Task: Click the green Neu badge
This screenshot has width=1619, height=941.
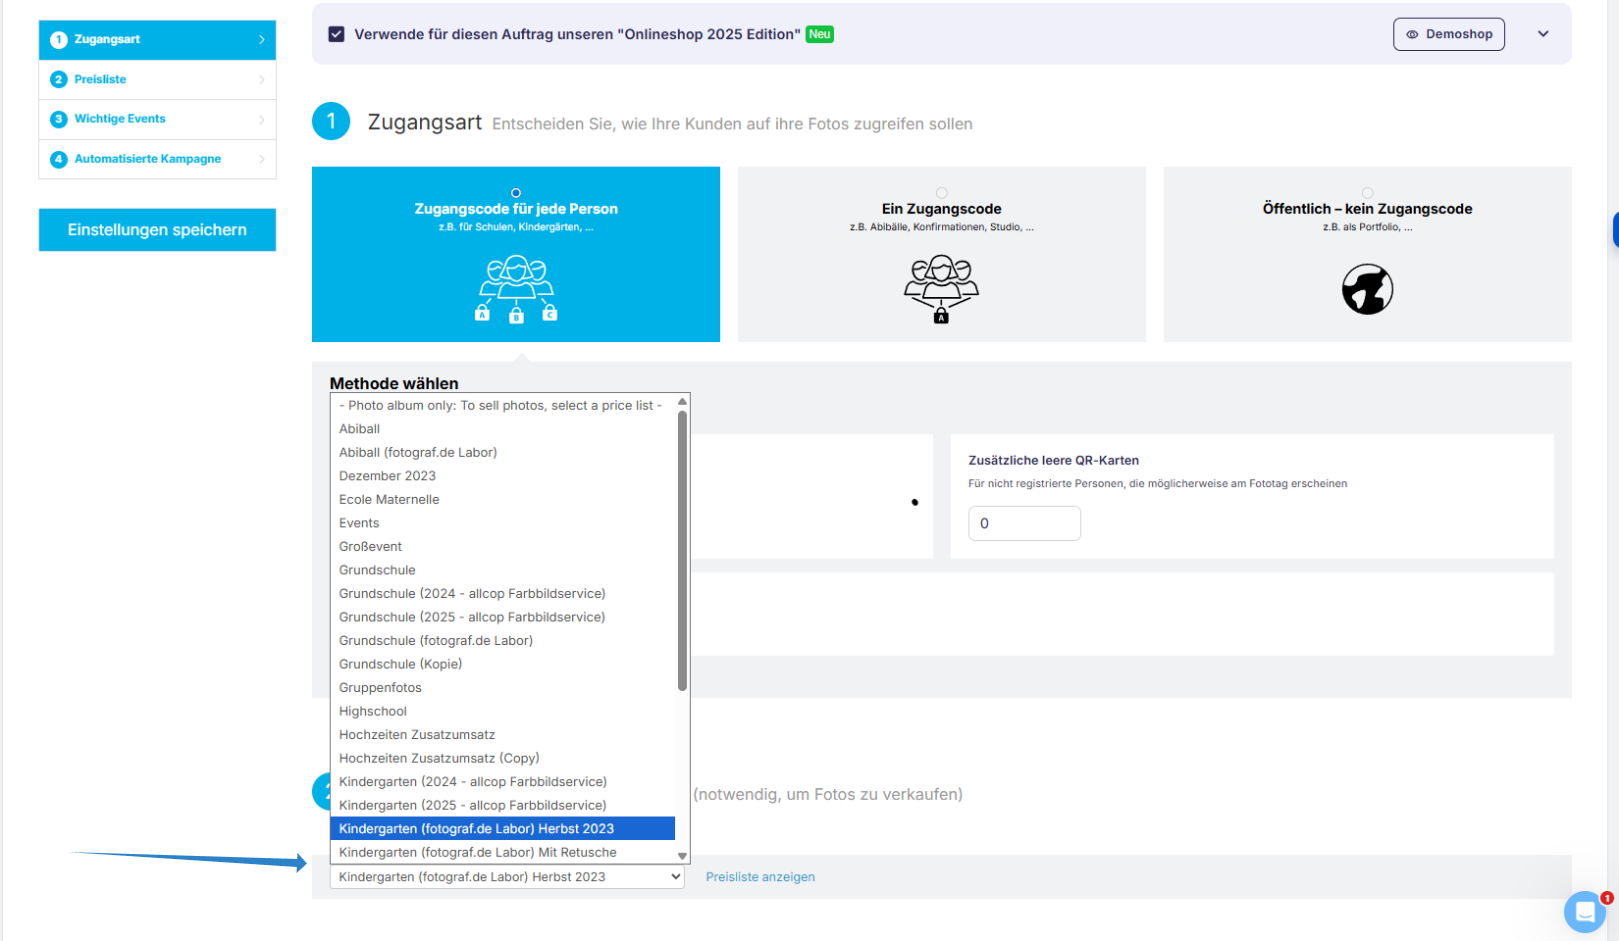Action: [x=820, y=34]
